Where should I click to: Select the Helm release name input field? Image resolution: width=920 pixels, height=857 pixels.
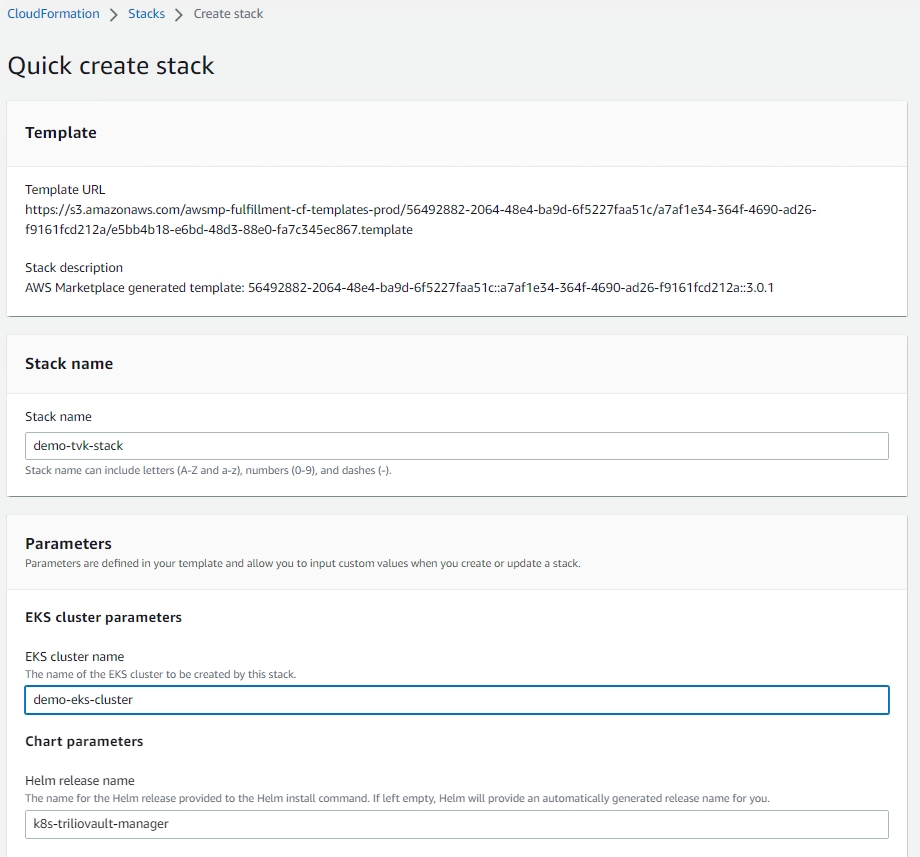click(x=456, y=824)
